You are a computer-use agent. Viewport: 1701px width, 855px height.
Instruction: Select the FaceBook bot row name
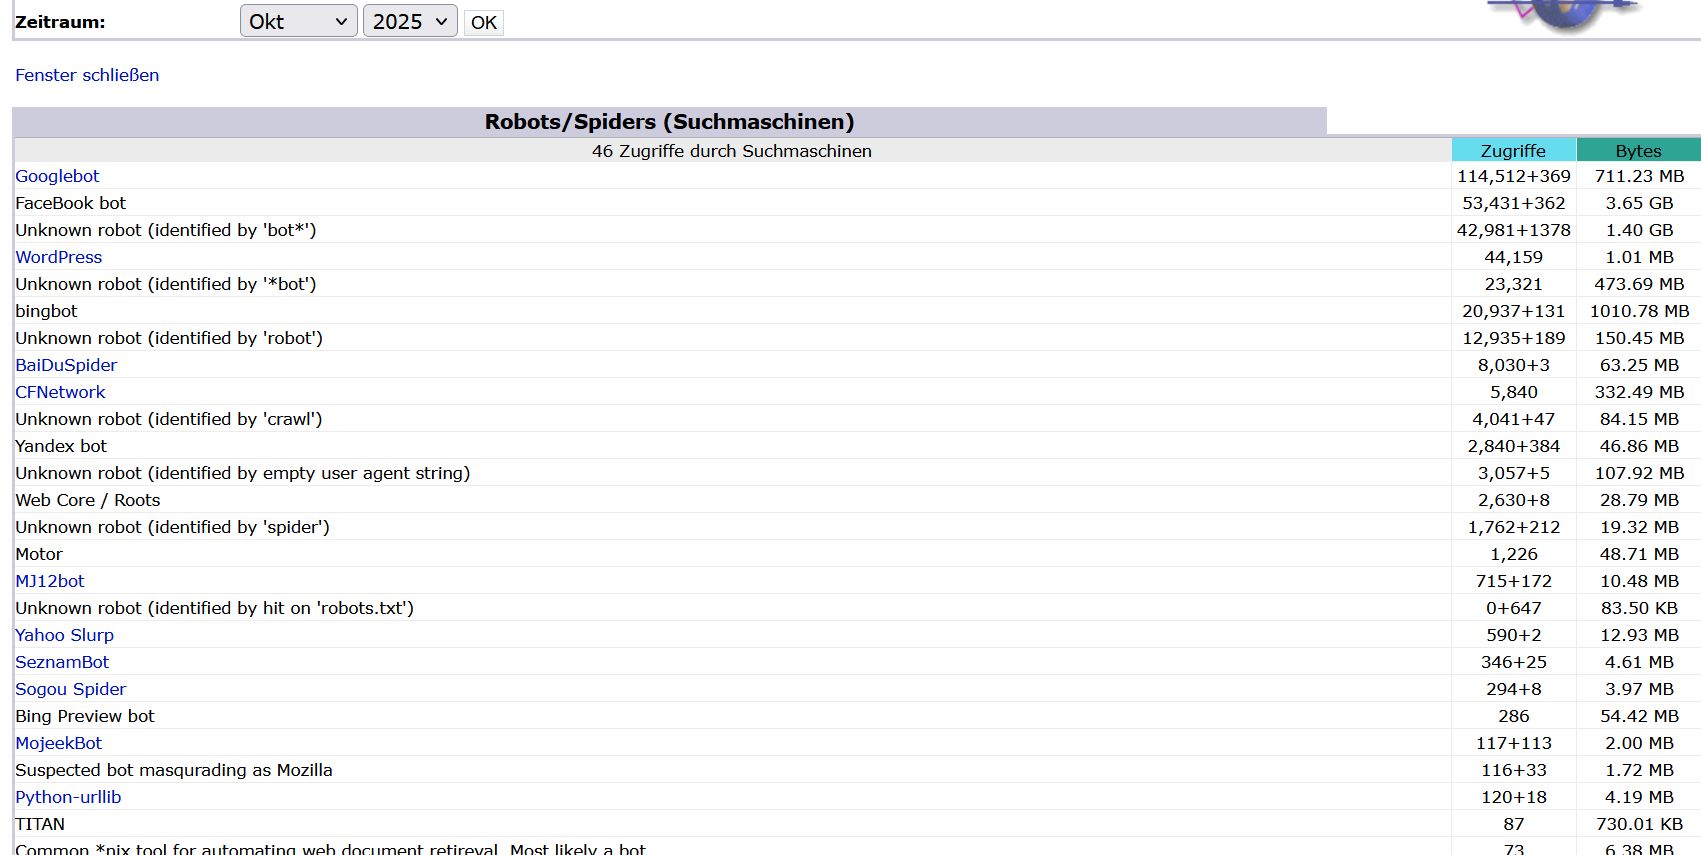70,203
